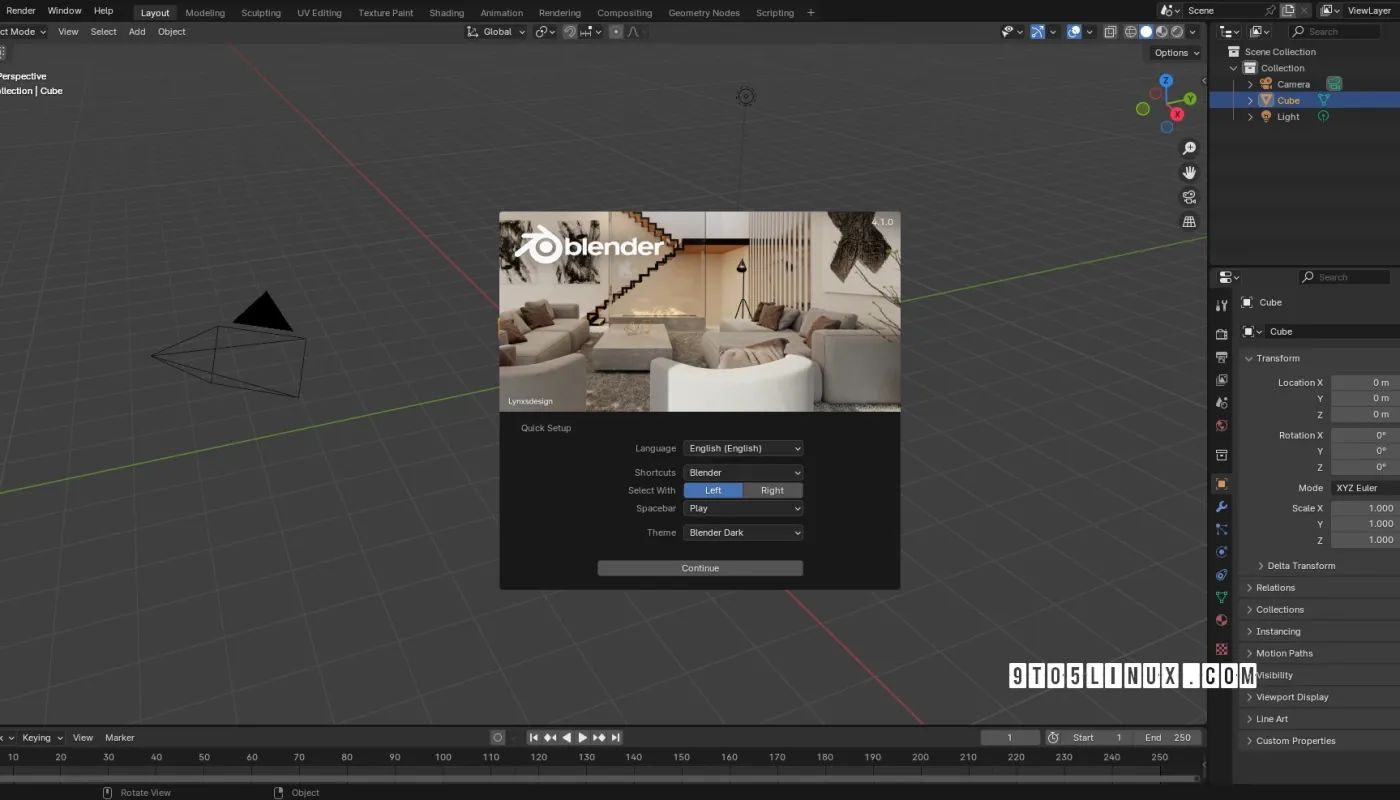1400x800 pixels.
Task: Open the Scene properties tab icon
Action: [x=1221, y=403]
